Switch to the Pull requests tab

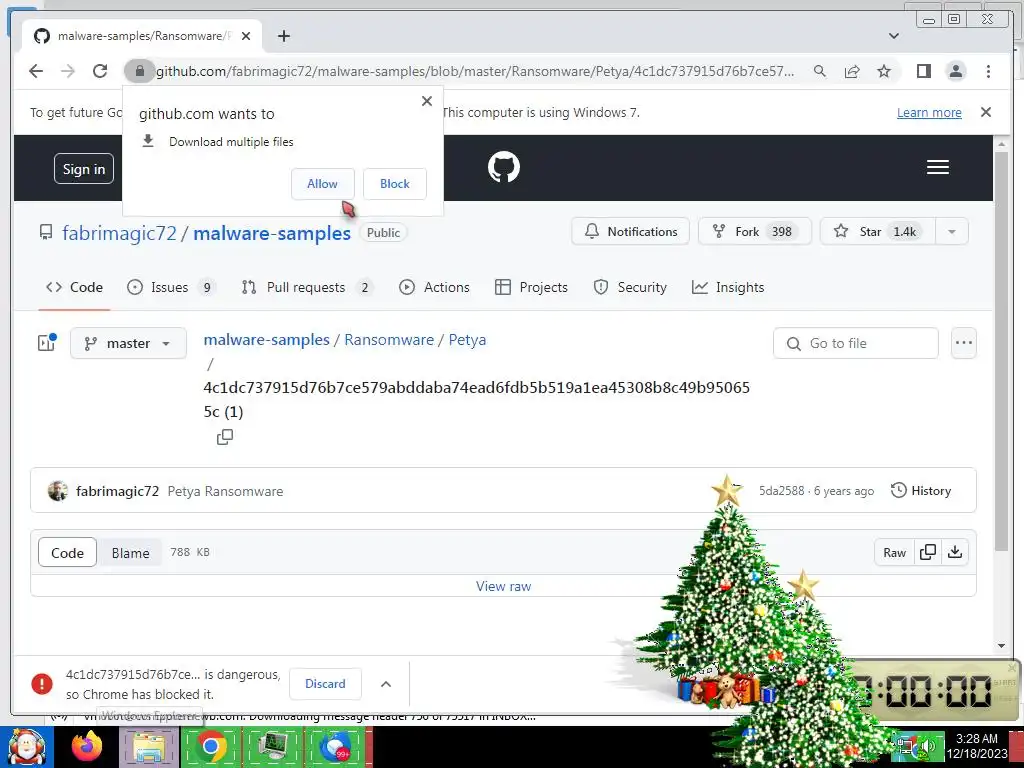(x=307, y=287)
